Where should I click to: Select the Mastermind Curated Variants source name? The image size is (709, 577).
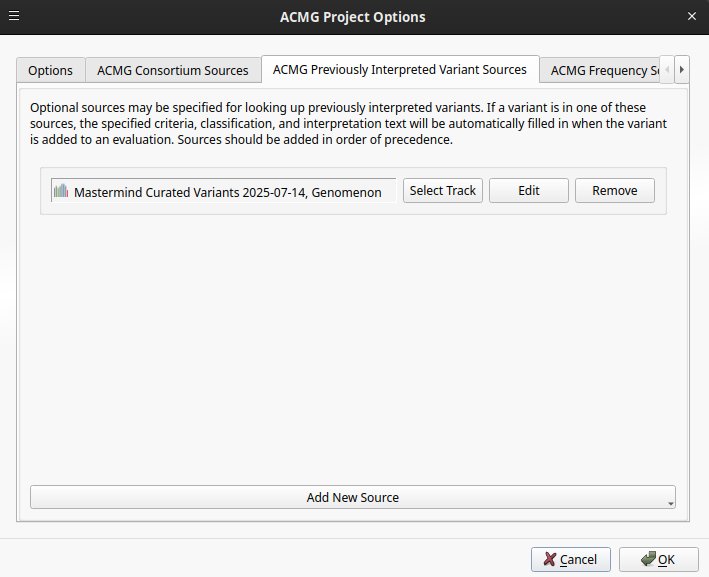227,192
